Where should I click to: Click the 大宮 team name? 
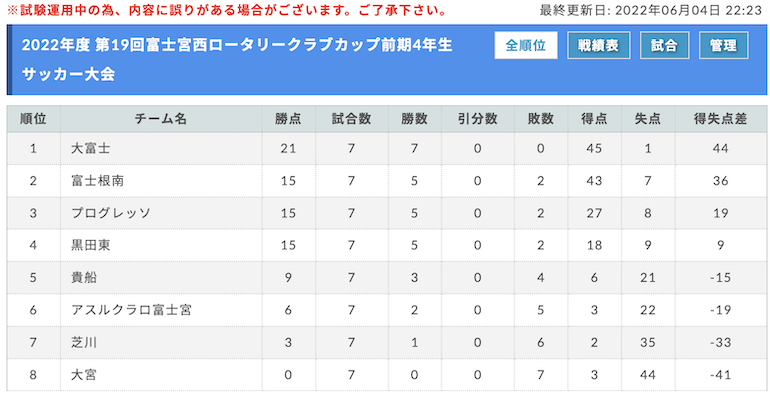84,375
